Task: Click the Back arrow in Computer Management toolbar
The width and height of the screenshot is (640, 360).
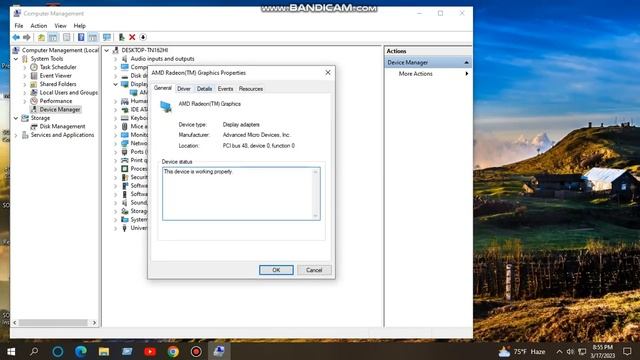Action: (x=16, y=38)
